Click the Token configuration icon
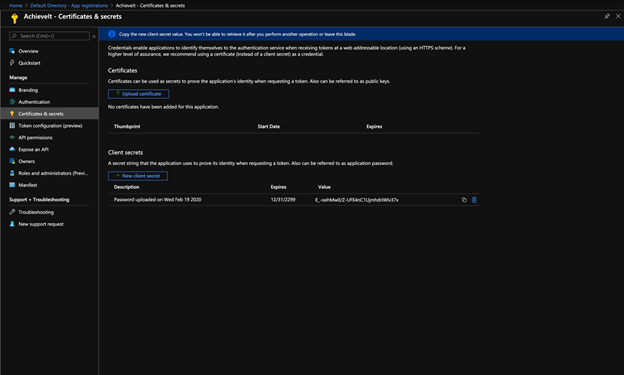The height and width of the screenshot is (375, 624). click(x=12, y=125)
